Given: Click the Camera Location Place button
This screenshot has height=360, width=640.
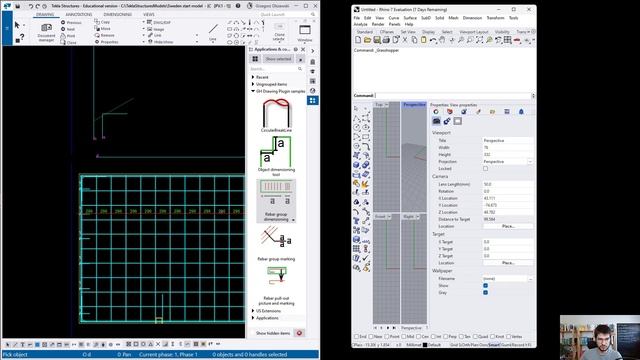Looking at the screenshot, I should pos(508,226).
